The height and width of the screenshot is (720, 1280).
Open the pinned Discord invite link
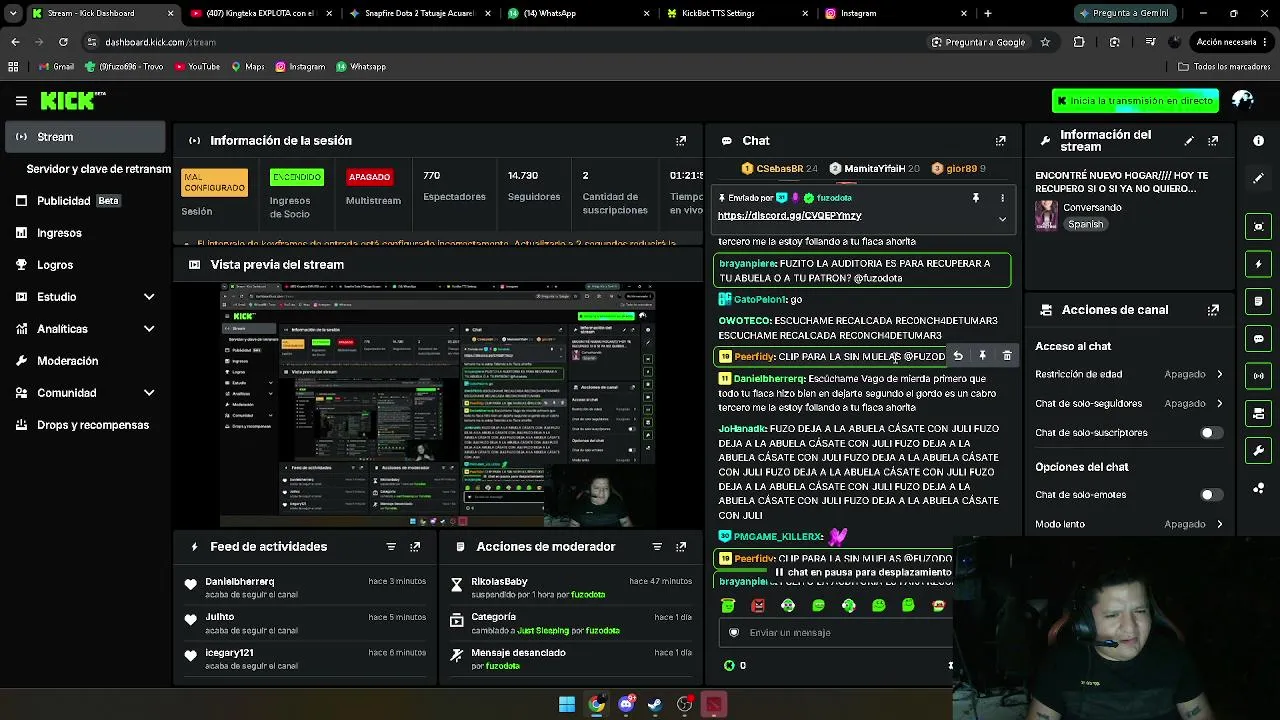789,216
